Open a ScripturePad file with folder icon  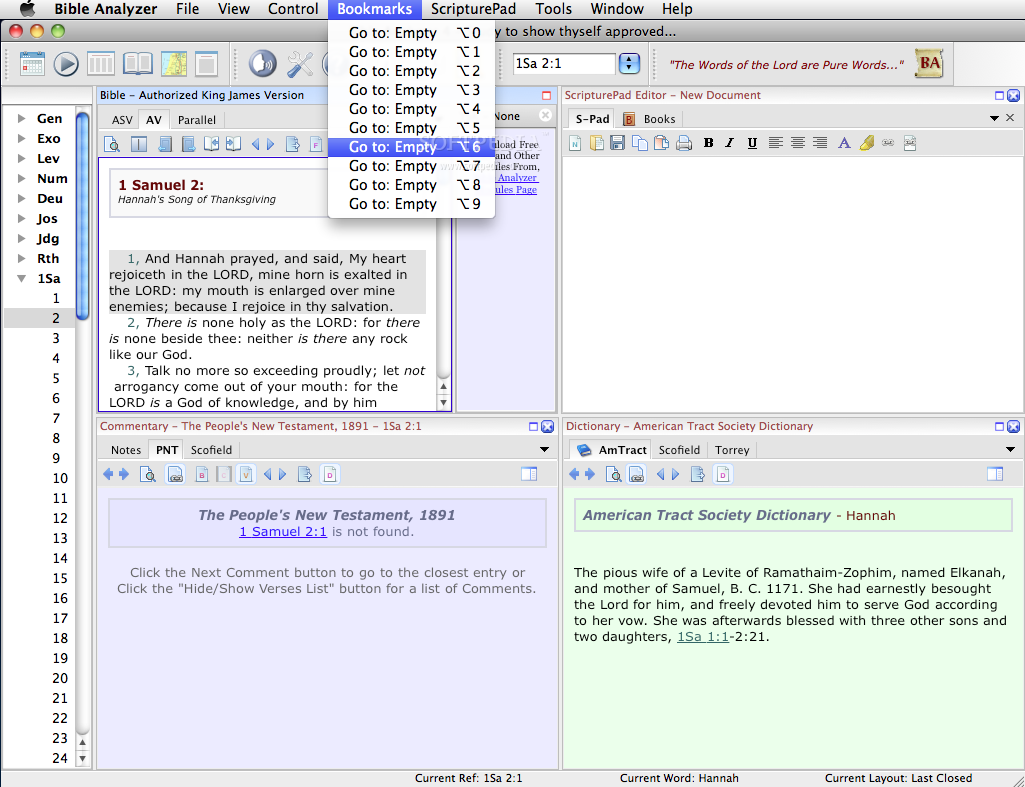tap(596, 143)
